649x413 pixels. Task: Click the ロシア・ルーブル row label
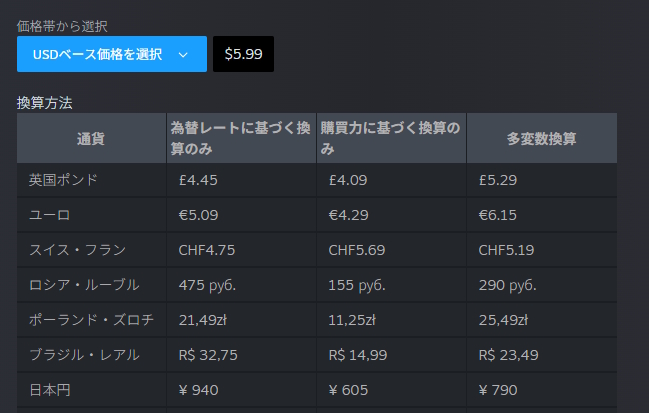[x=84, y=285]
